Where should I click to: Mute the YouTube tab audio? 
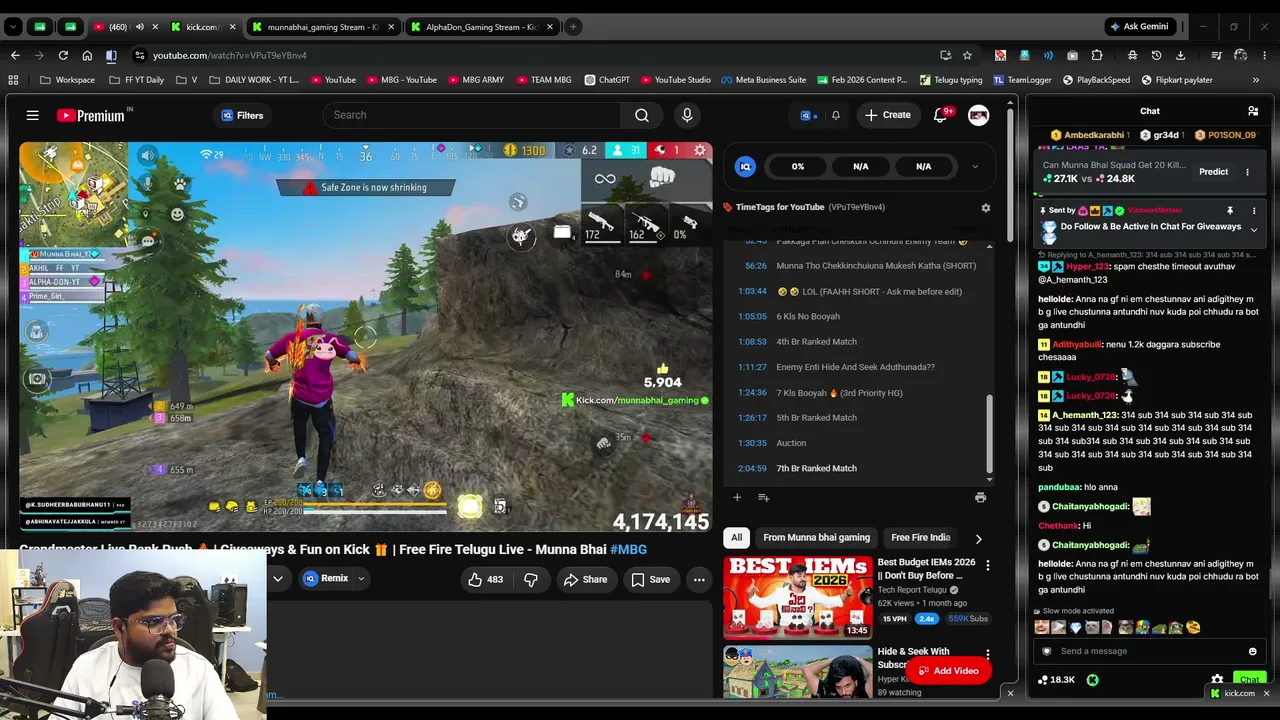coord(139,27)
